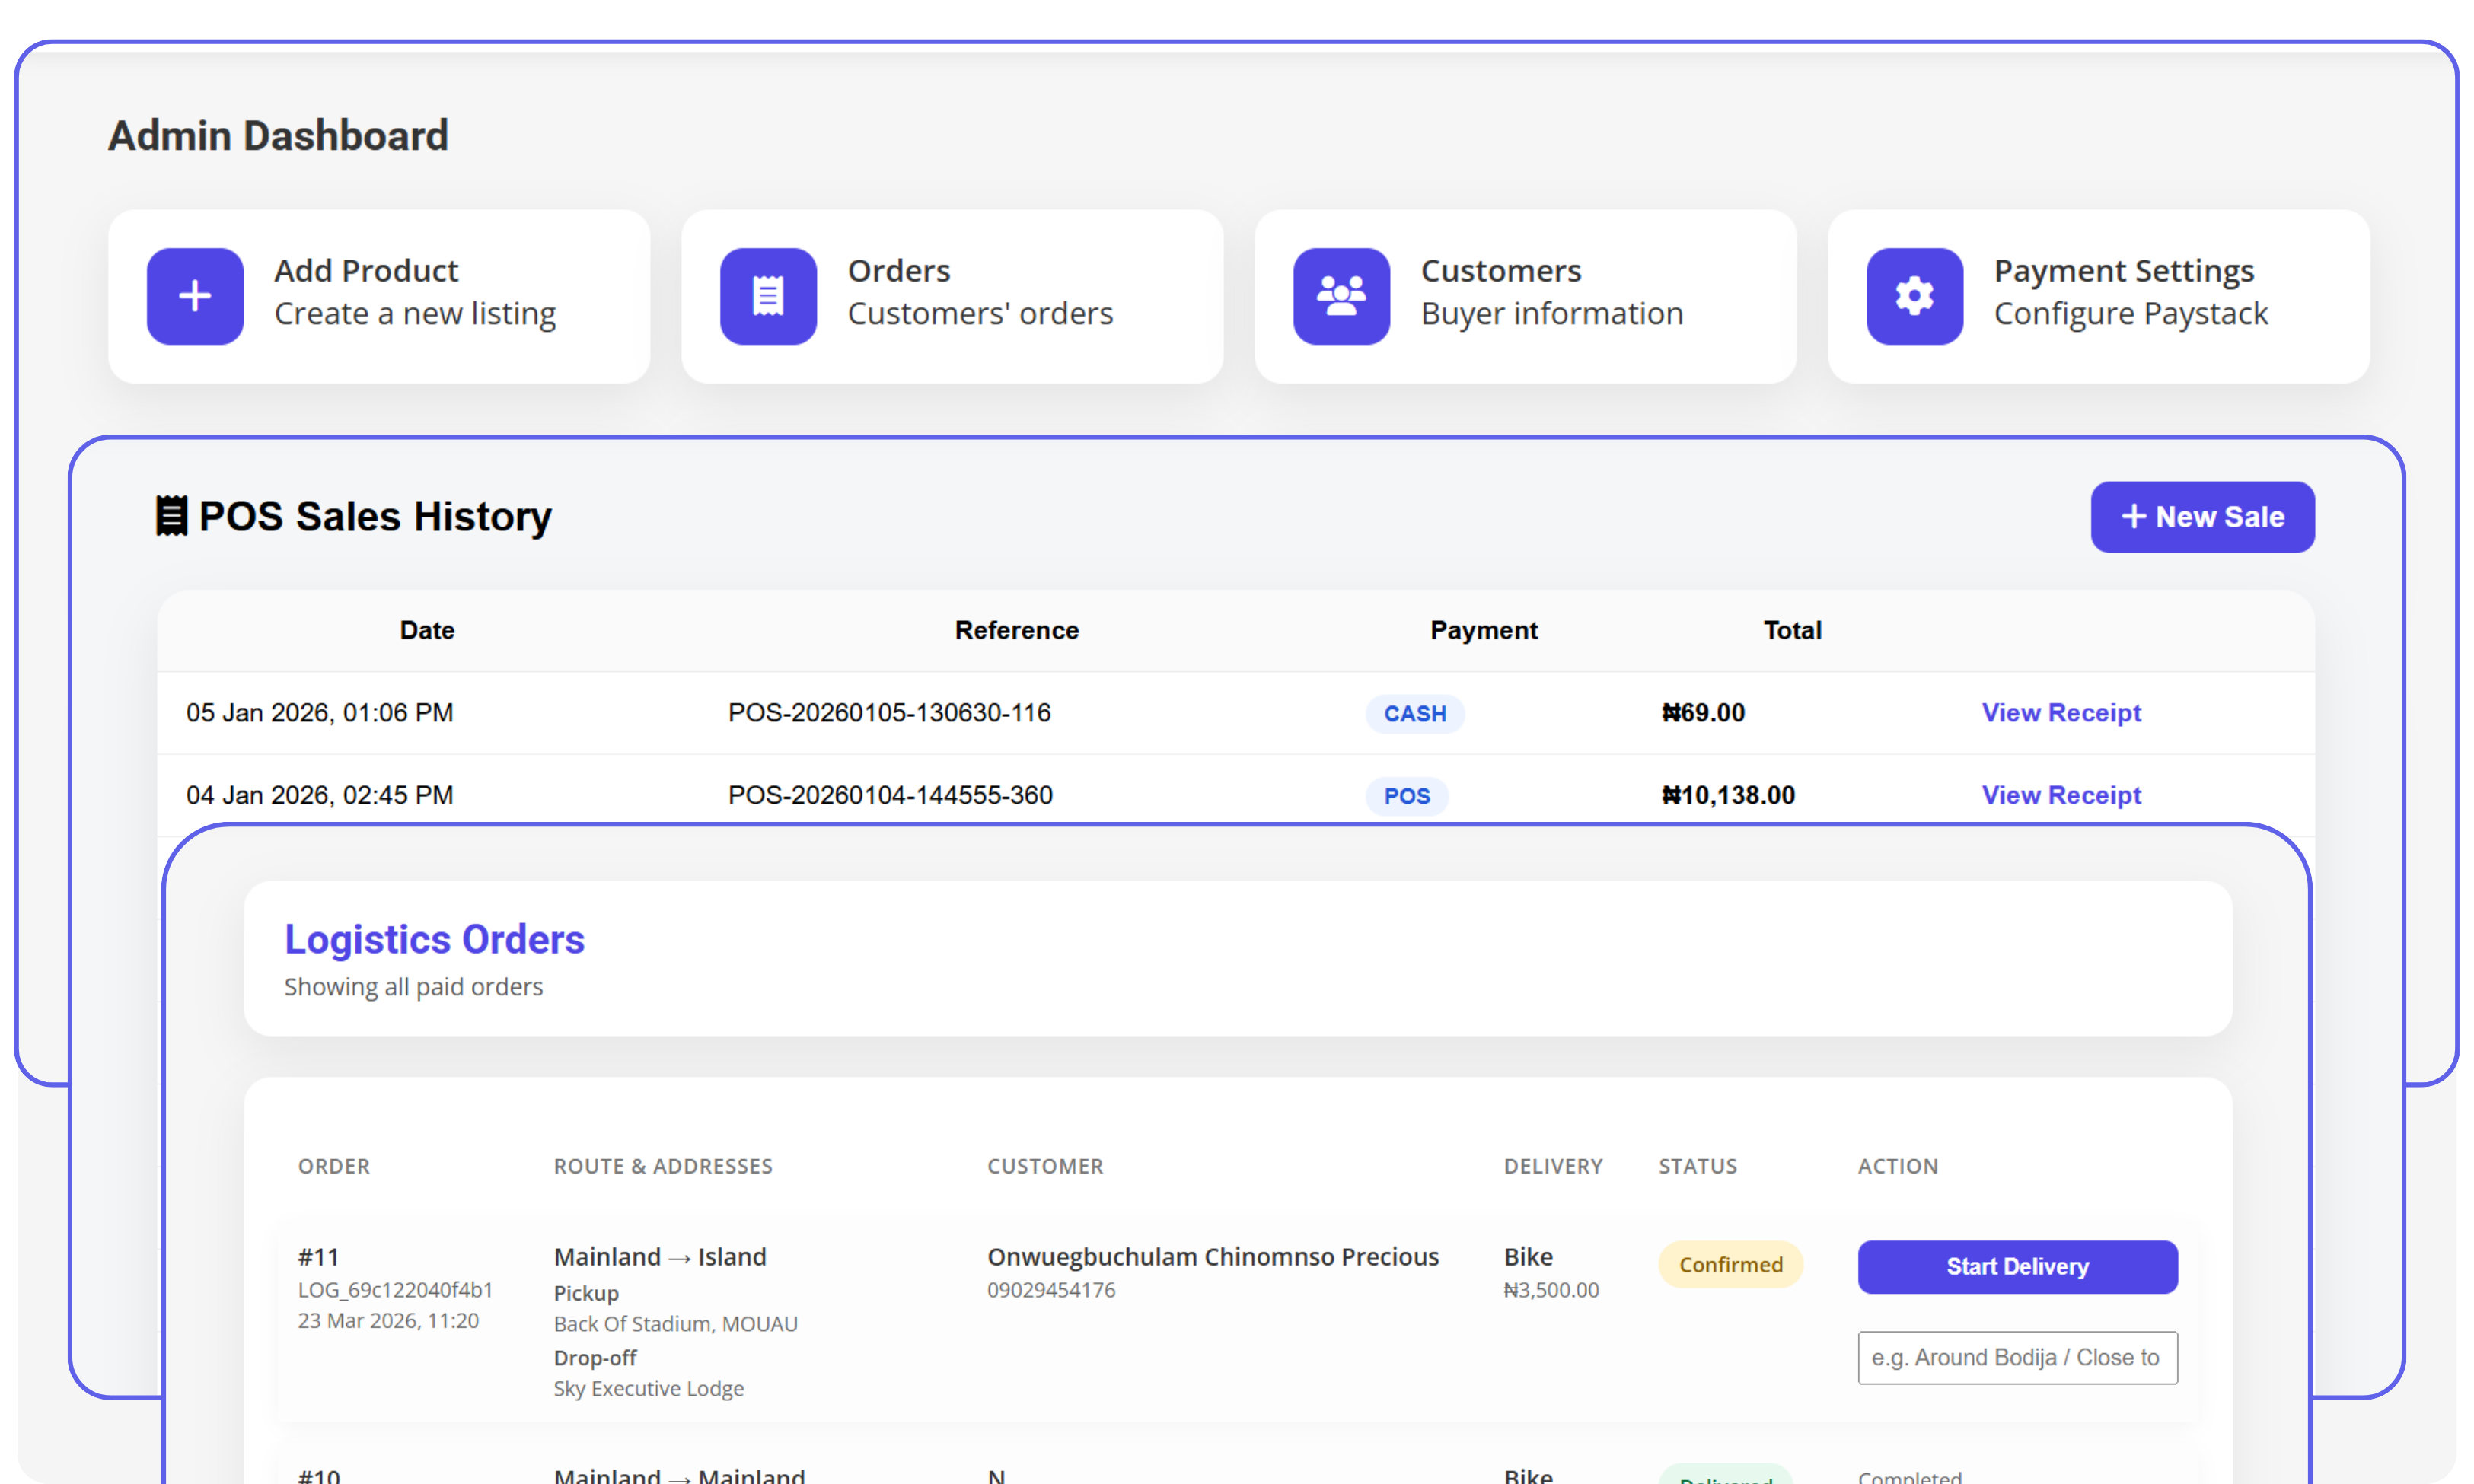Click pickup address Back Of Stadium, MOUAU

pos(676,1324)
